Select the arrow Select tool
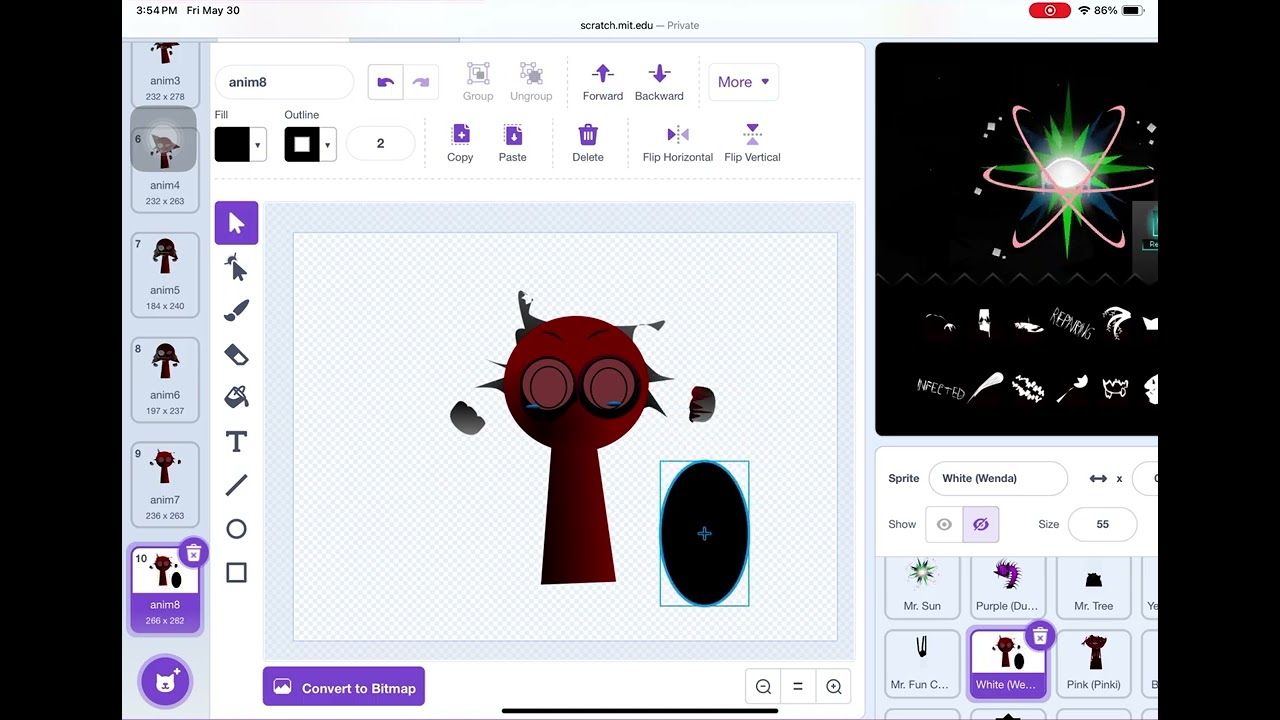The width and height of the screenshot is (1280, 720). [236, 223]
